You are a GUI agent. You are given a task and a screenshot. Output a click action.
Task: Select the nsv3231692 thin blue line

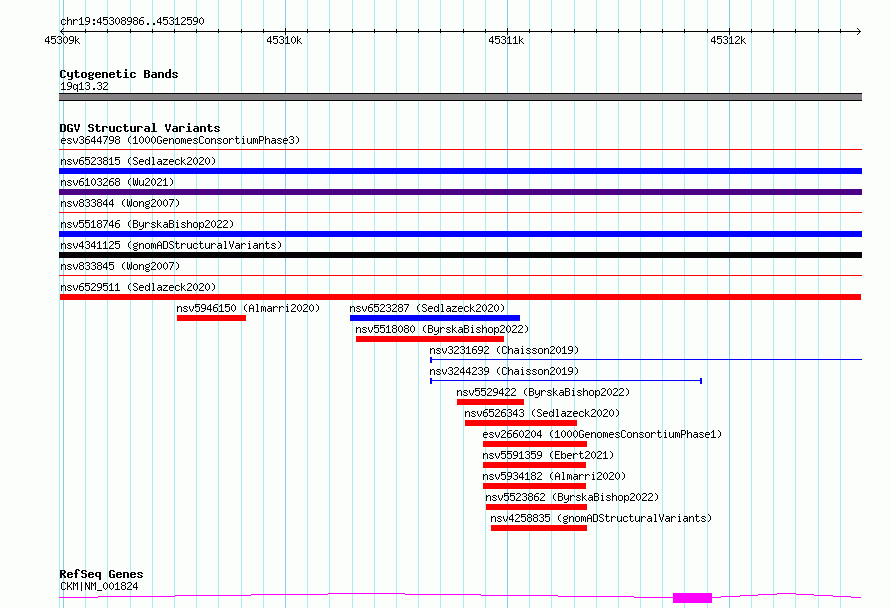point(646,359)
